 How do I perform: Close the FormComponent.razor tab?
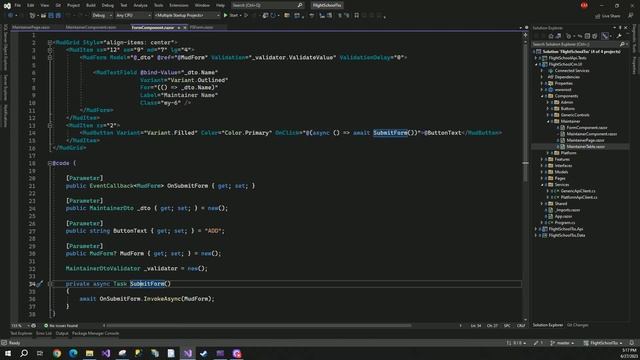pyautogui.click(x=185, y=28)
